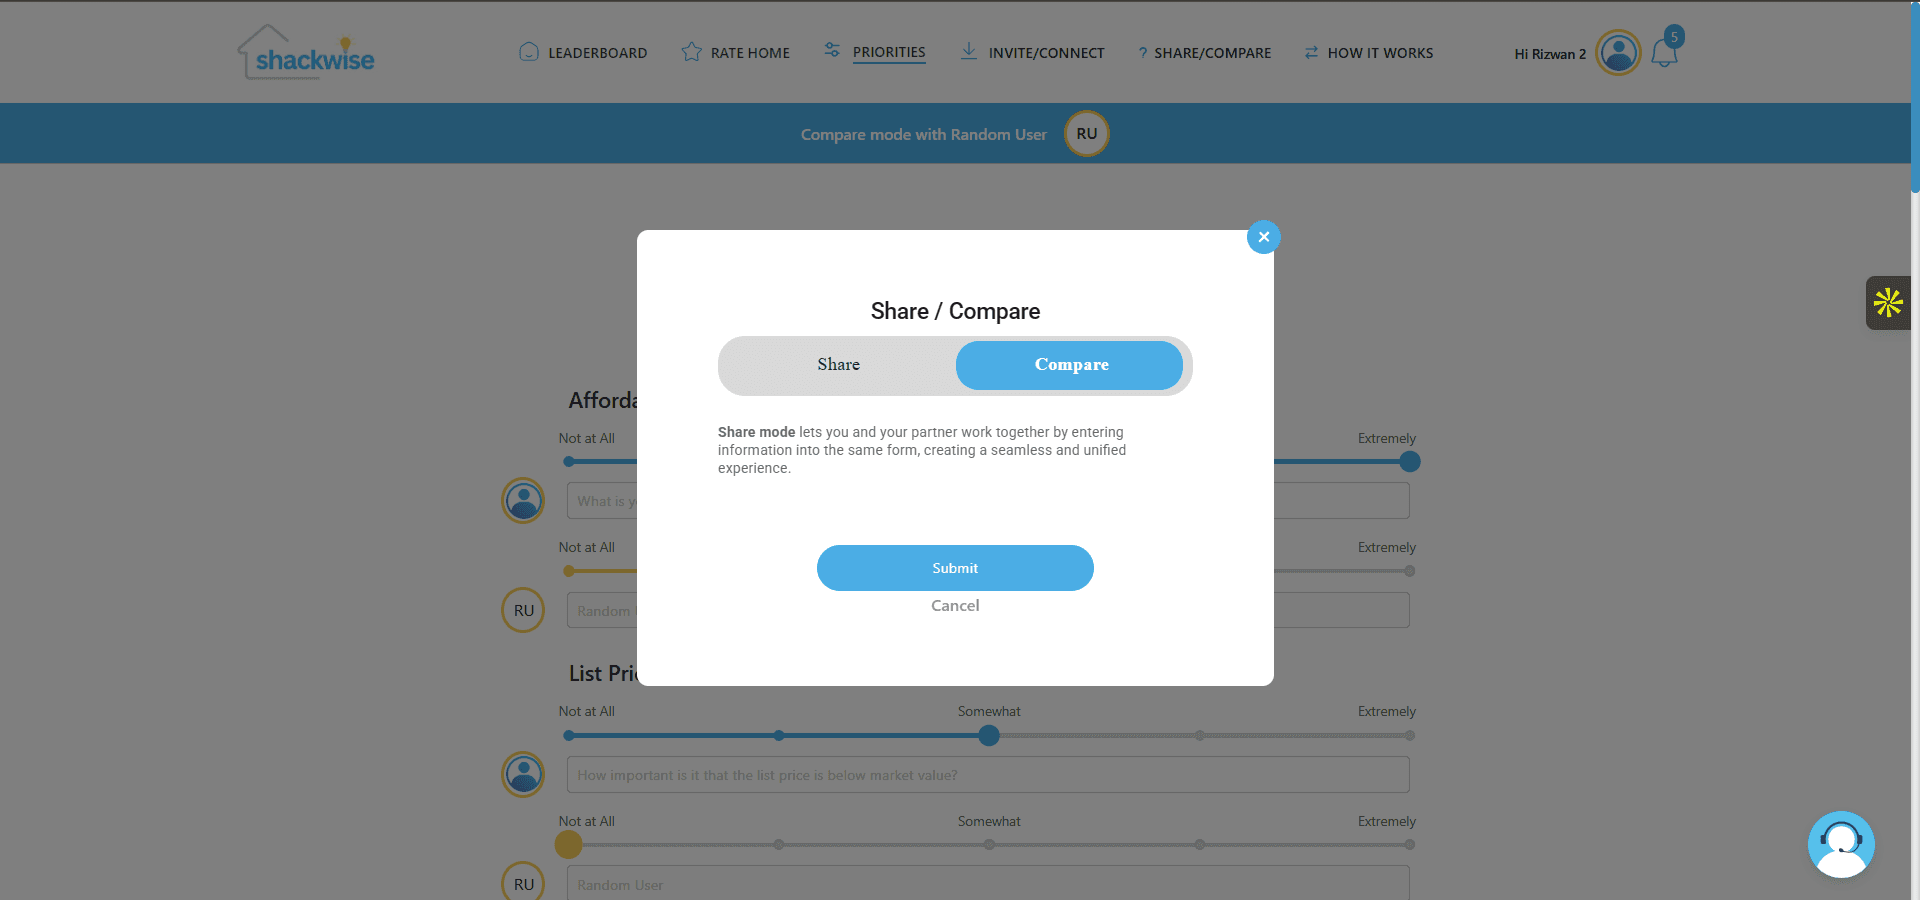The height and width of the screenshot is (900, 1920).
Task: Open notifications bell icon
Action: pyautogui.click(x=1665, y=51)
